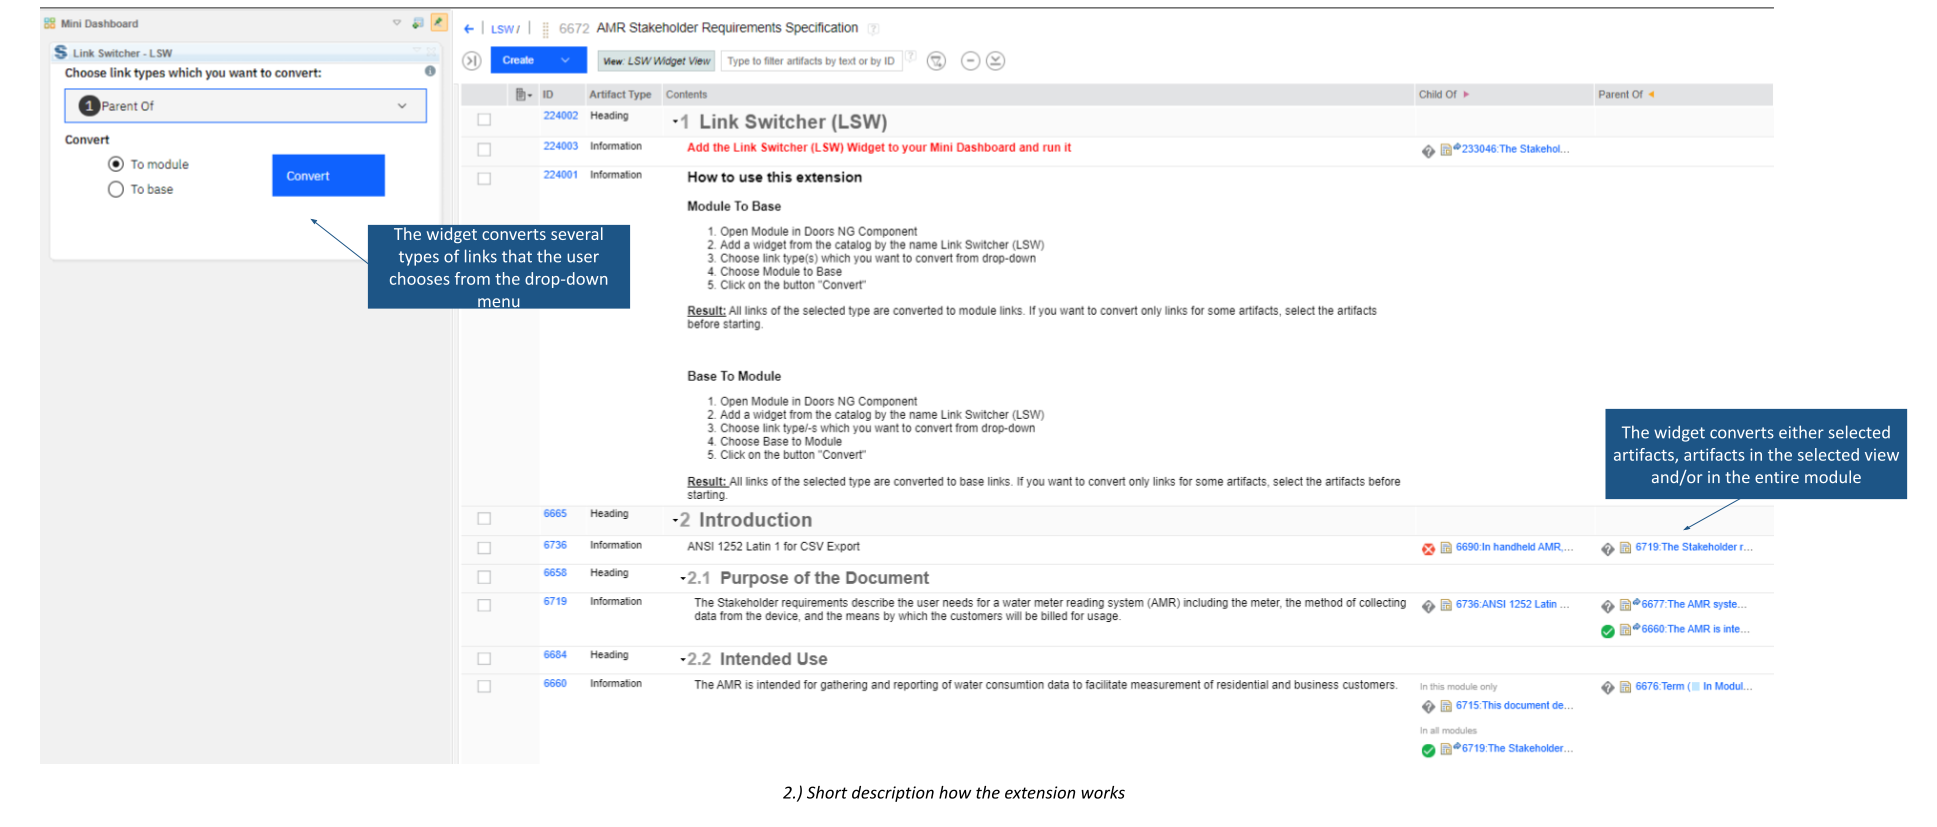
Task: Click the help icon beside the filter field
Action: click(x=911, y=56)
